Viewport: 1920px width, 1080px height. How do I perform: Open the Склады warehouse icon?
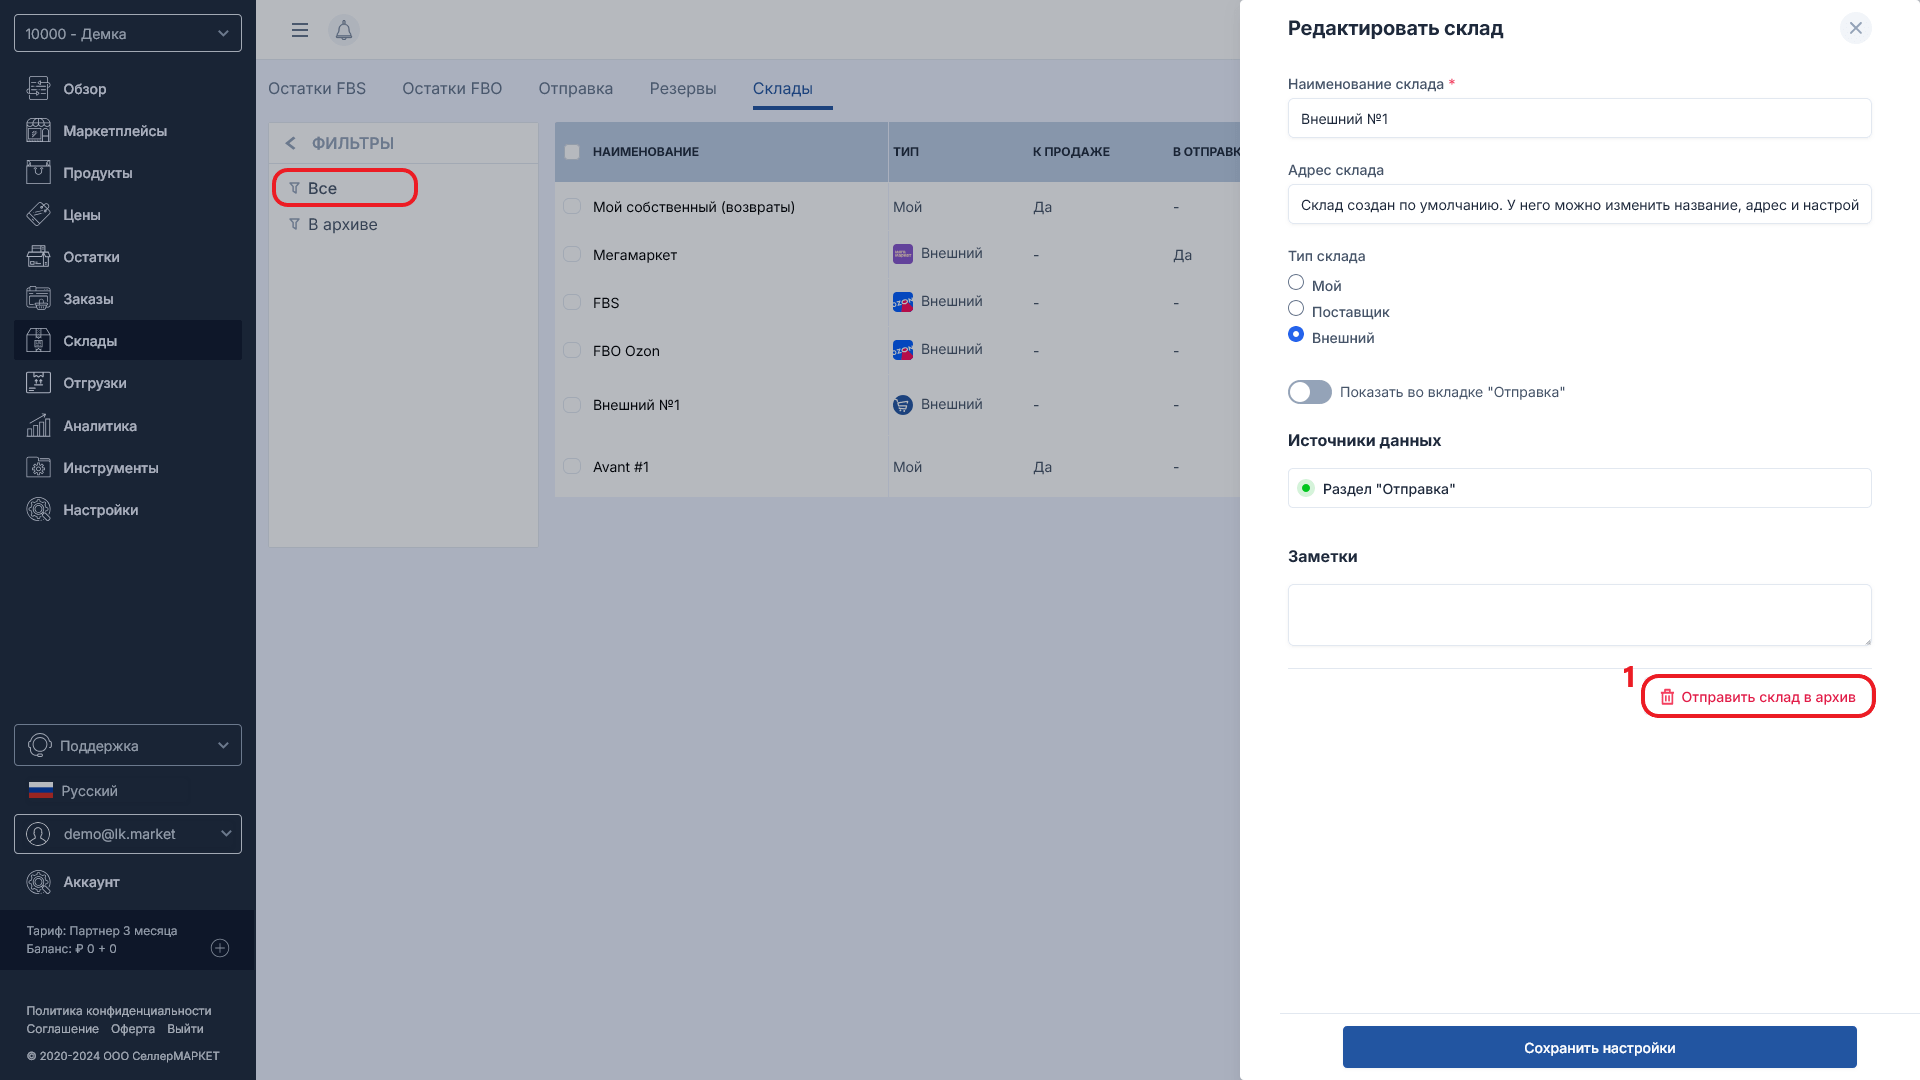38,341
